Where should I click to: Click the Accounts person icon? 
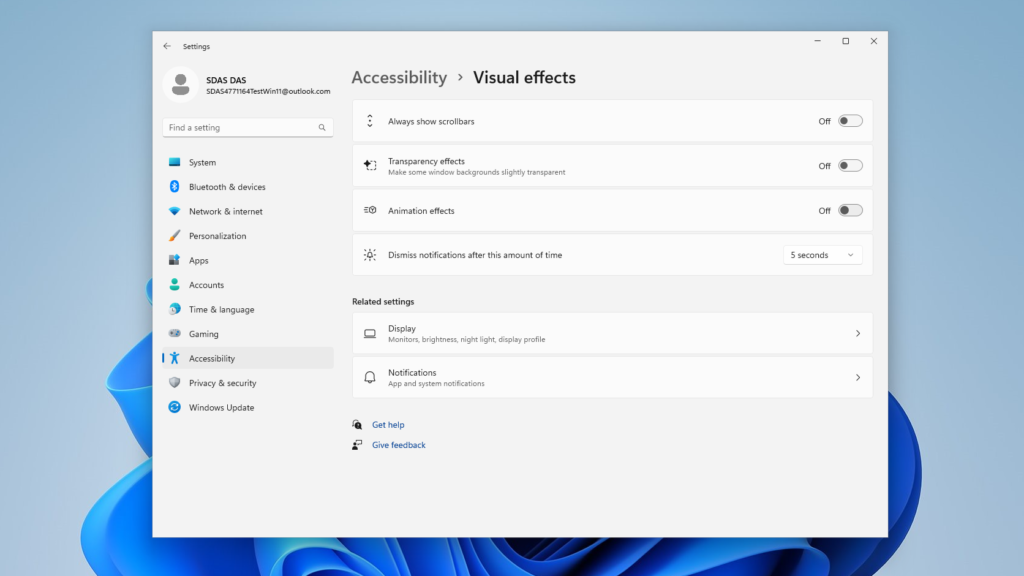tap(174, 285)
